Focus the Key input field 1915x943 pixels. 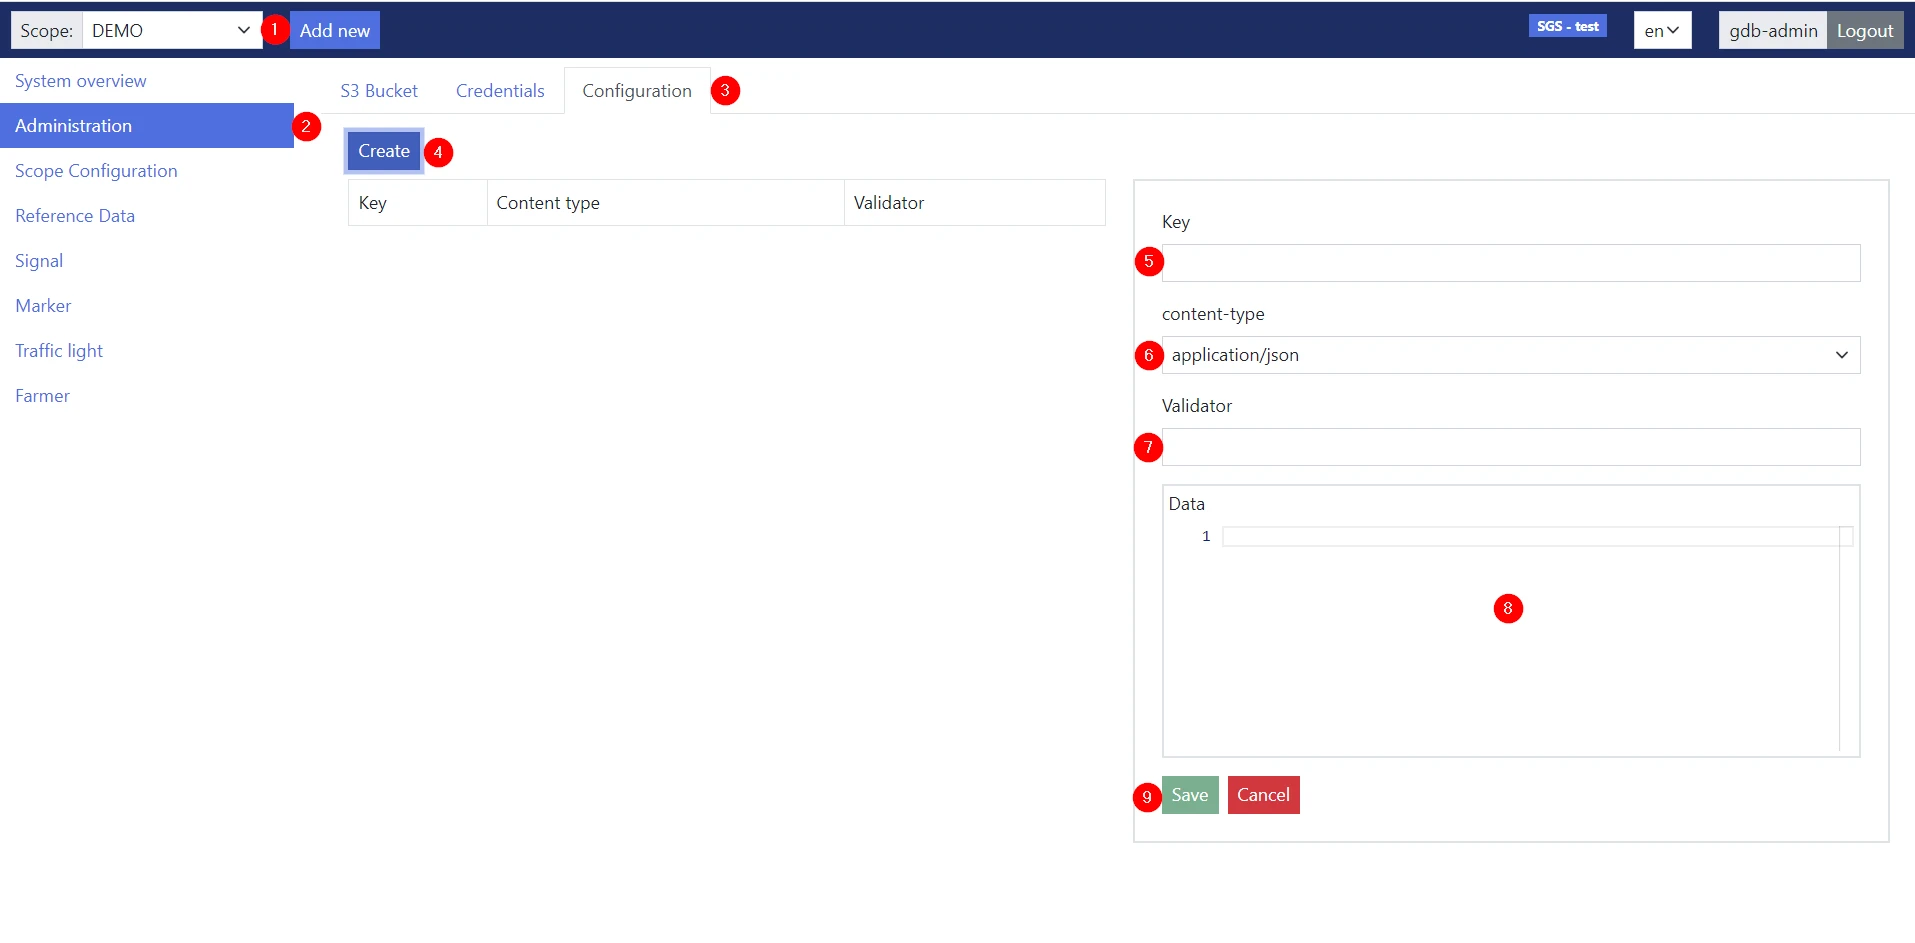1510,263
